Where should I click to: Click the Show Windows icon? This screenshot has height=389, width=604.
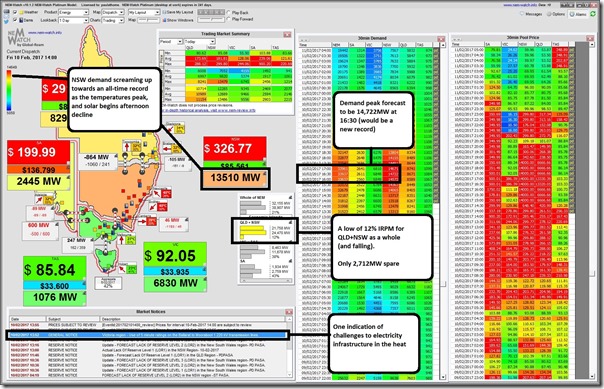178,20
